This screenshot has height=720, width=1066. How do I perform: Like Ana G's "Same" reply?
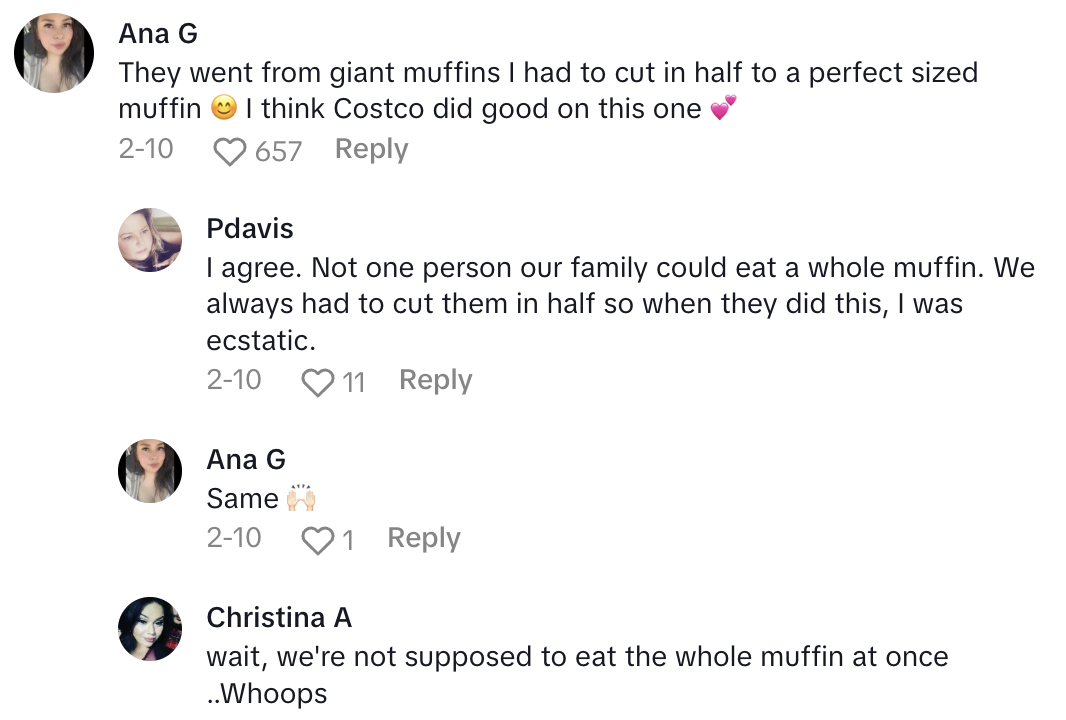pyautogui.click(x=317, y=541)
